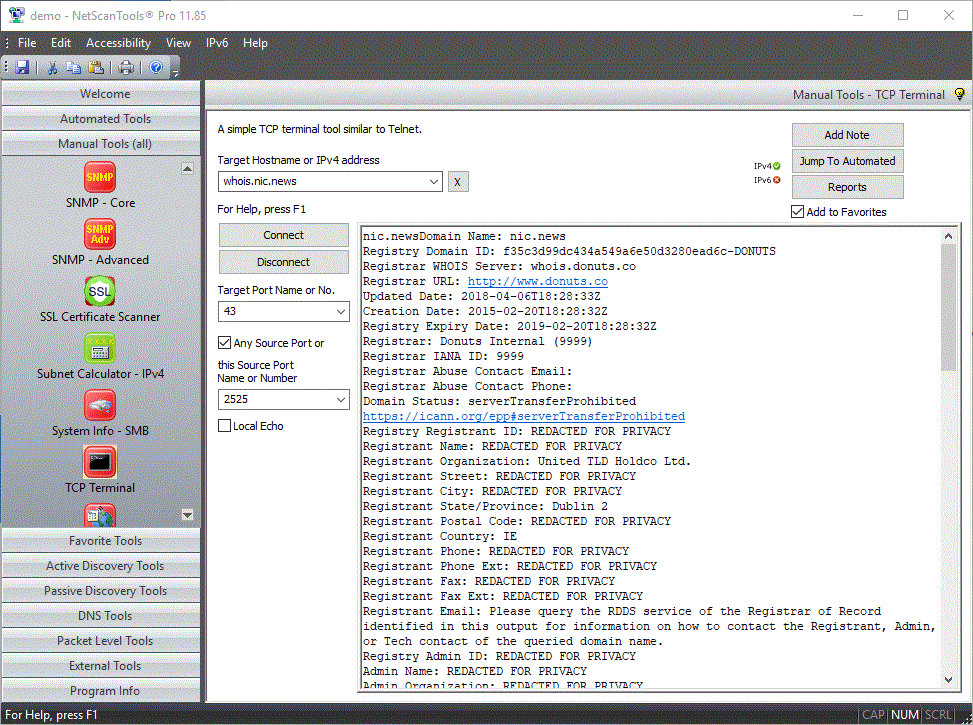The height and width of the screenshot is (725, 973).
Task: Open the Accessibility menu
Action: point(118,43)
